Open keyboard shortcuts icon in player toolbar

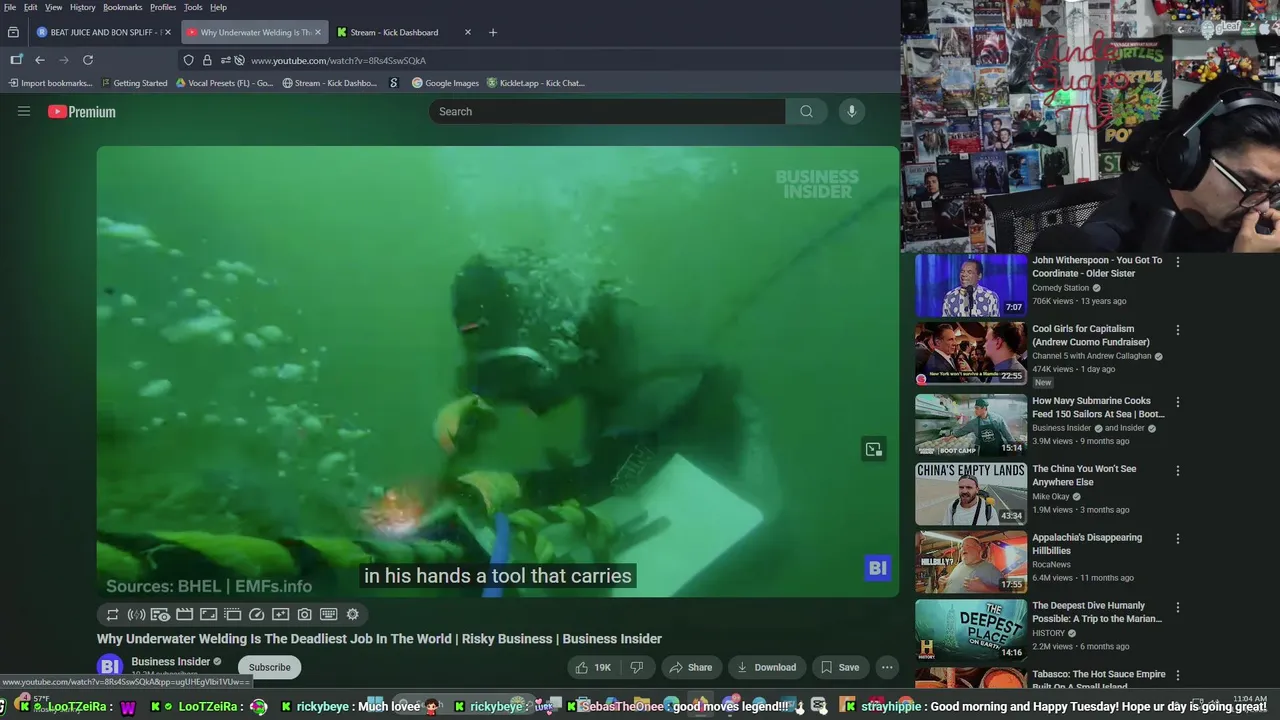pyautogui.click(x=328, y=614)
